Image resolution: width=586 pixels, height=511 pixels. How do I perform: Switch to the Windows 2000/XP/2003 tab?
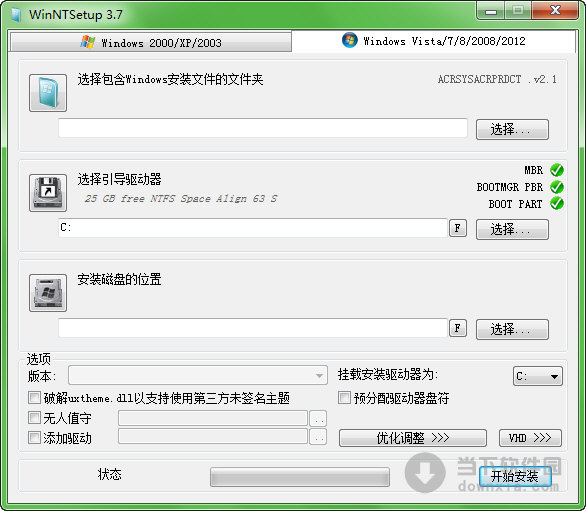[151, 42]
